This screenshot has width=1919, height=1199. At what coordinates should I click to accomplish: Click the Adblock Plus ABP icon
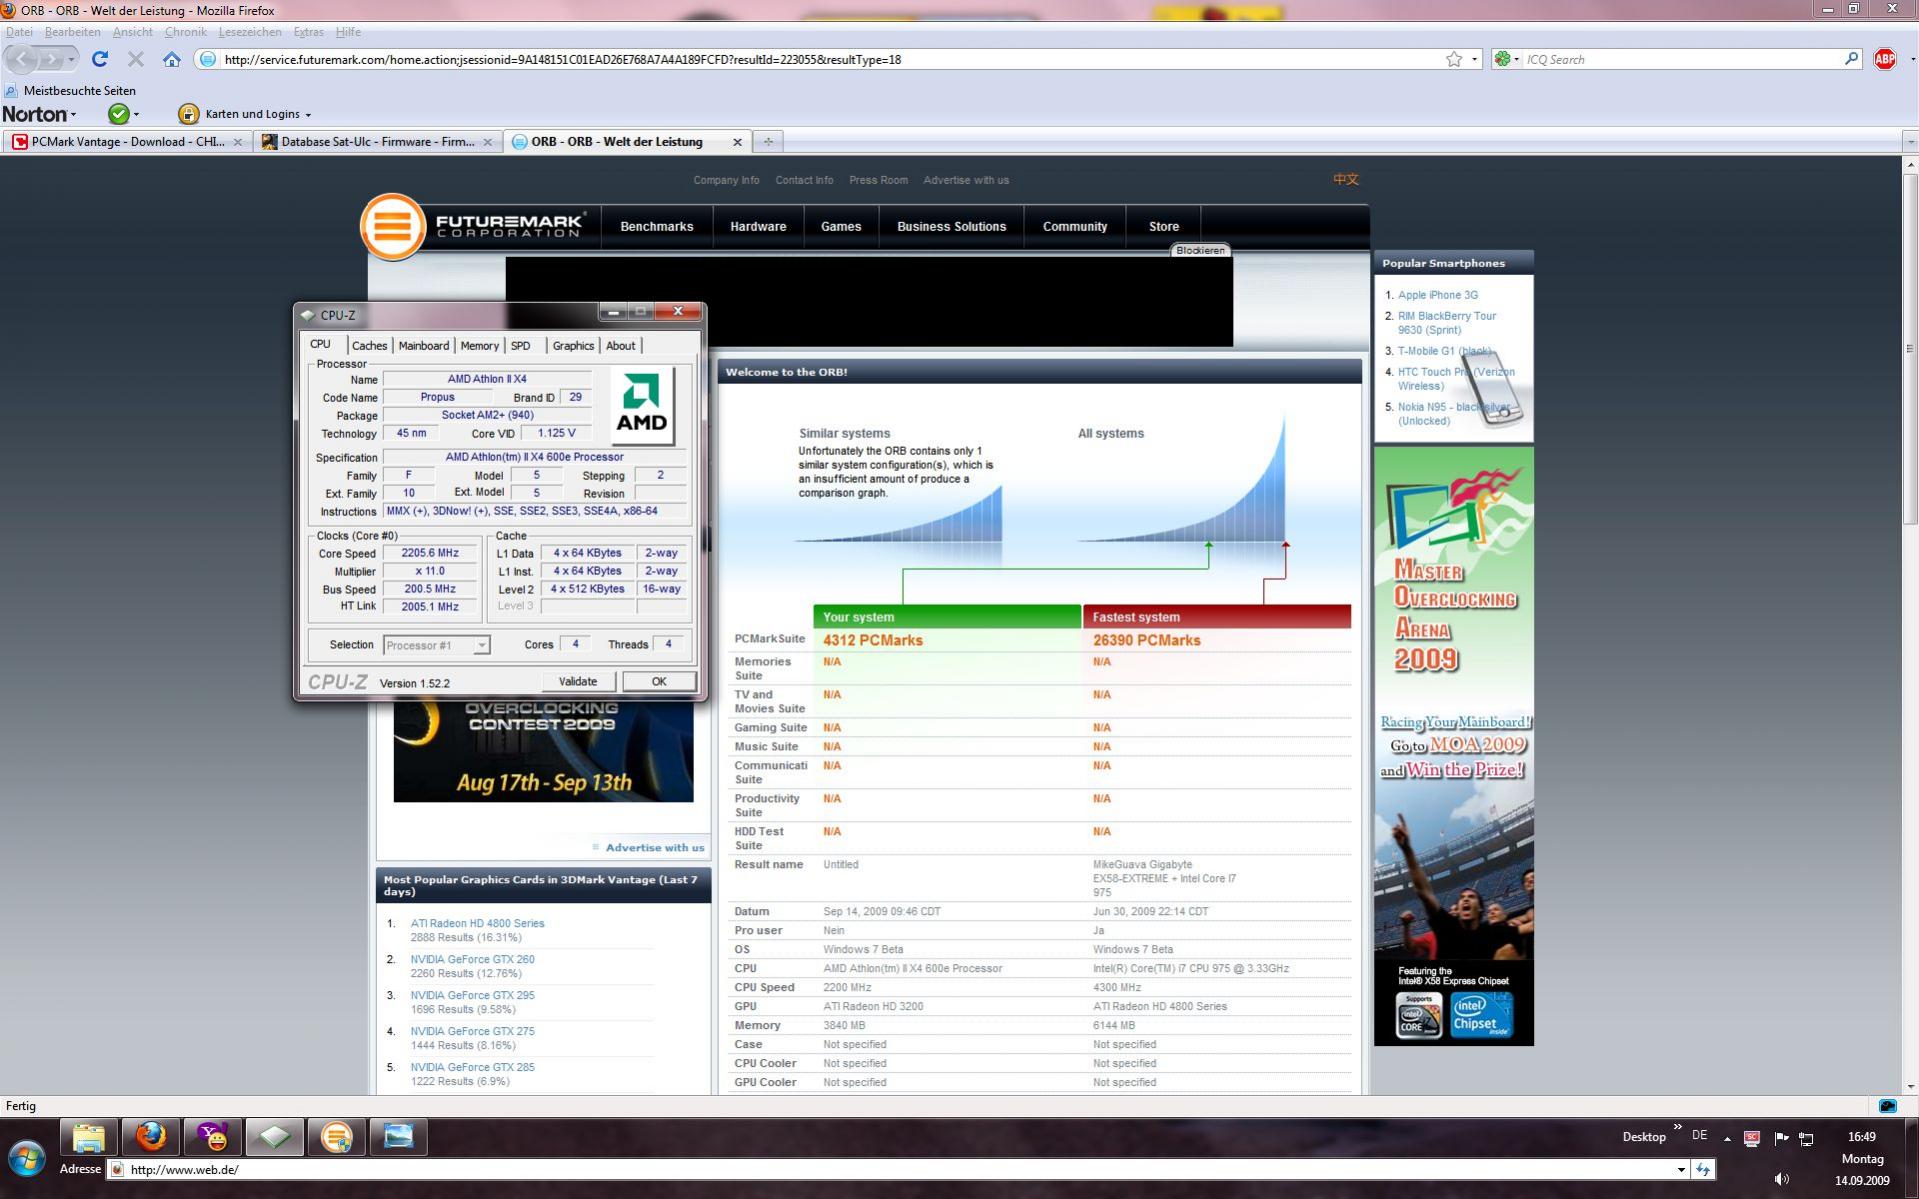[x=1885, y=59]
